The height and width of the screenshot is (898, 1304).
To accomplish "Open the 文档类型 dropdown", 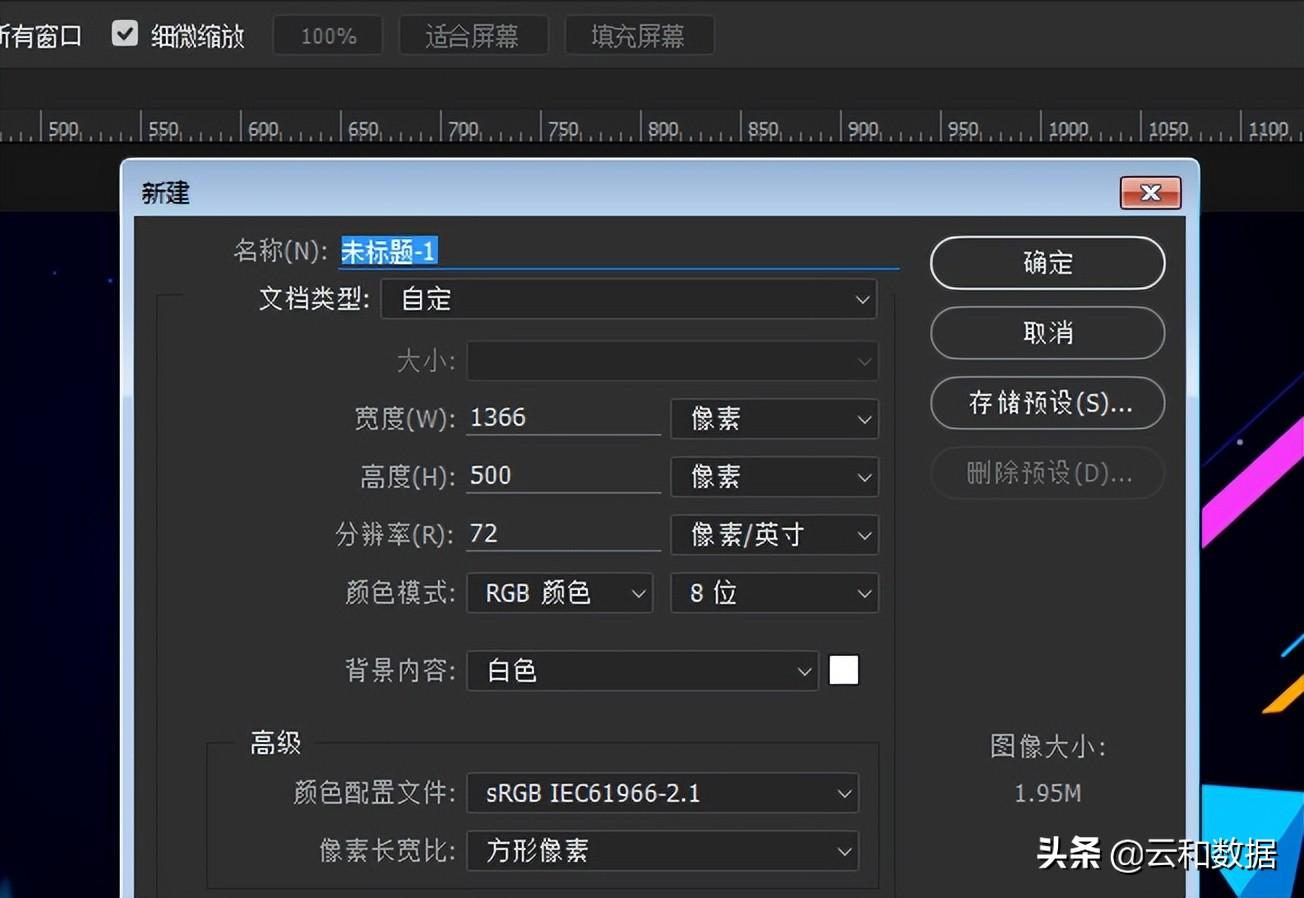I will point(628,299).
